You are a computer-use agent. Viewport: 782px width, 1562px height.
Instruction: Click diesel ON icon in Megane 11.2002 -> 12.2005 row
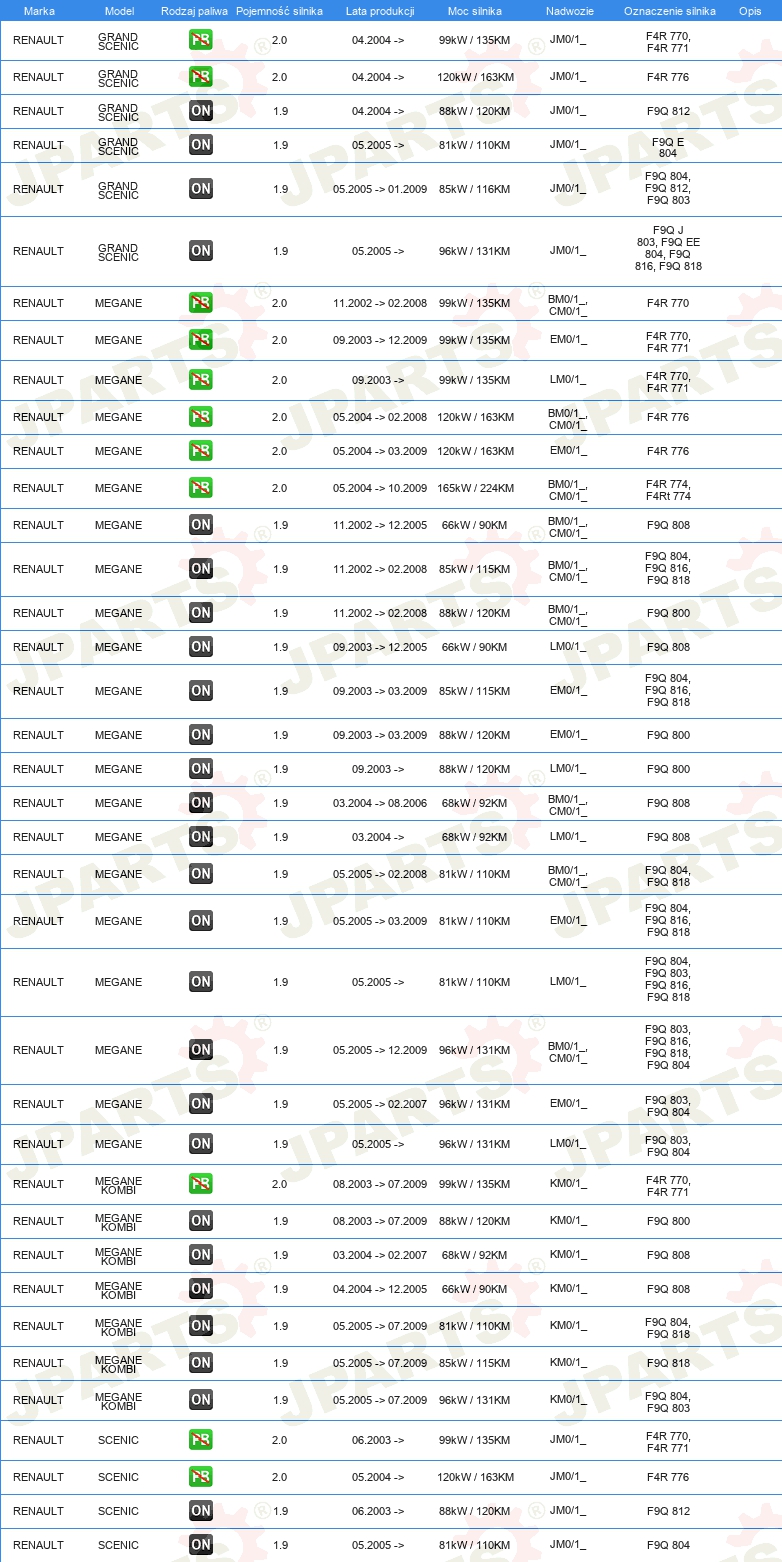(201, 525)
